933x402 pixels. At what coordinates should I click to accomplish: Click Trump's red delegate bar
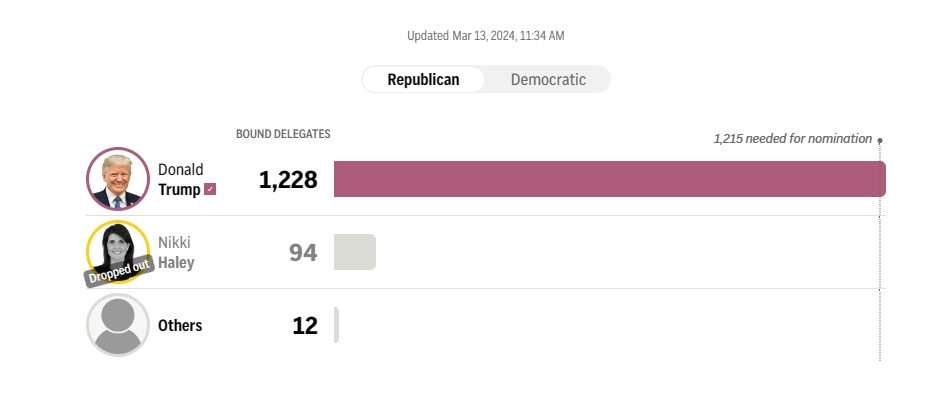609,179
